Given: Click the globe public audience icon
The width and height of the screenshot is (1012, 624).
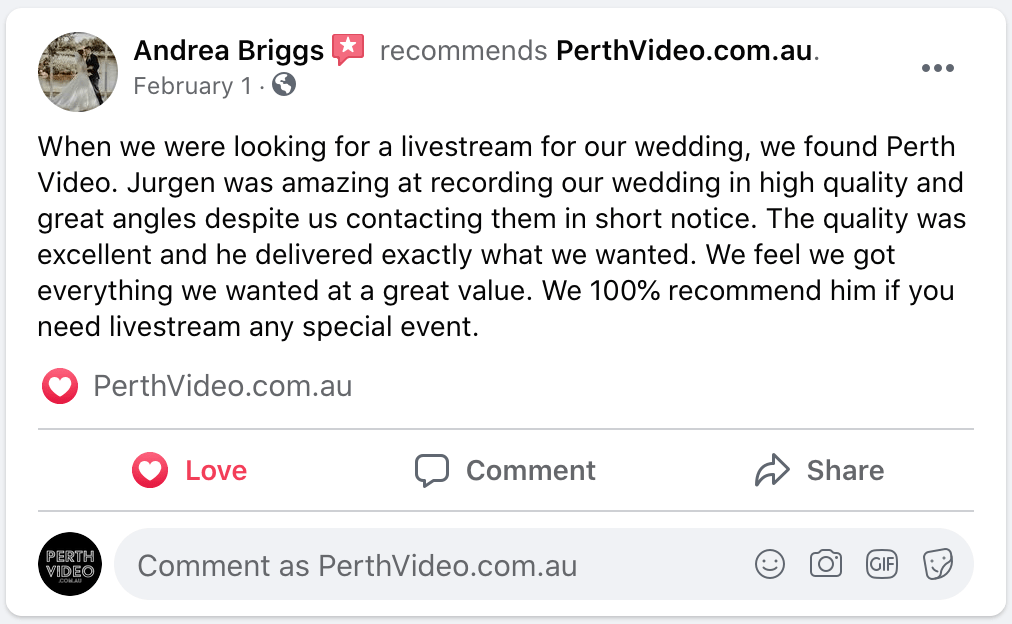Looking at the screenshot, I should click(284, 86).
